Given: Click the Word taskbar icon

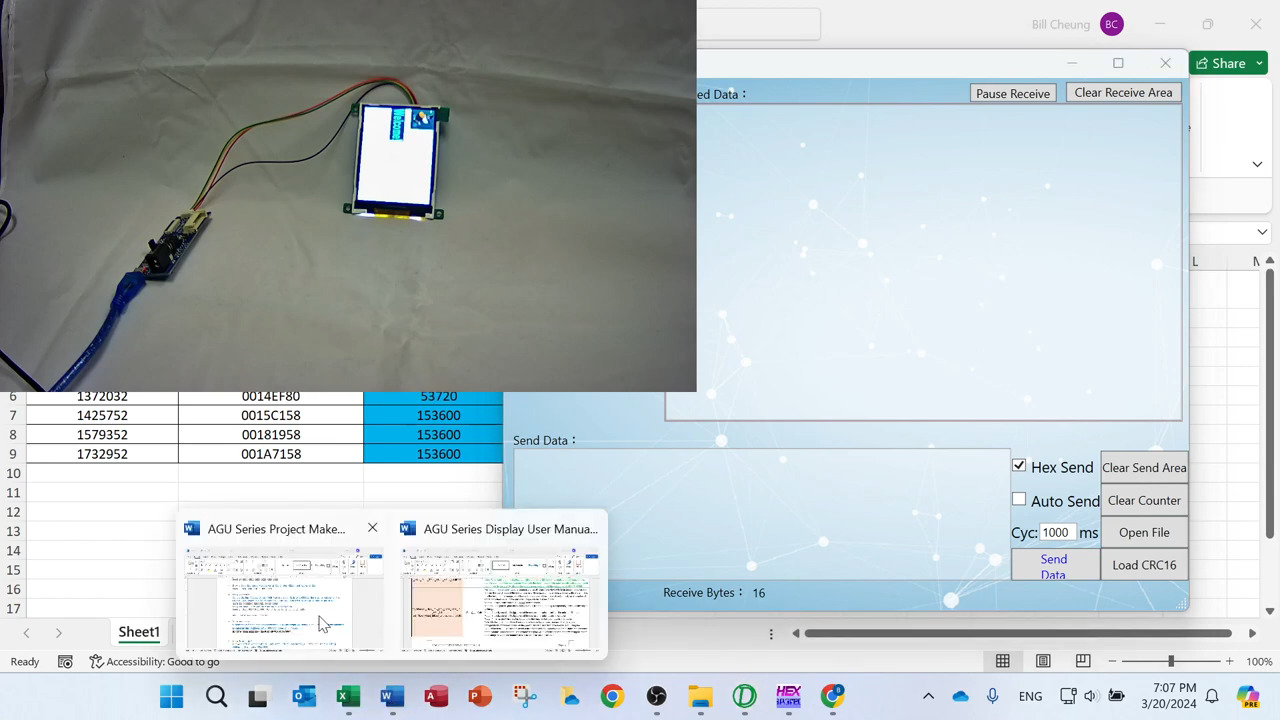Looking at the screenshot, I should click(392, 696).
